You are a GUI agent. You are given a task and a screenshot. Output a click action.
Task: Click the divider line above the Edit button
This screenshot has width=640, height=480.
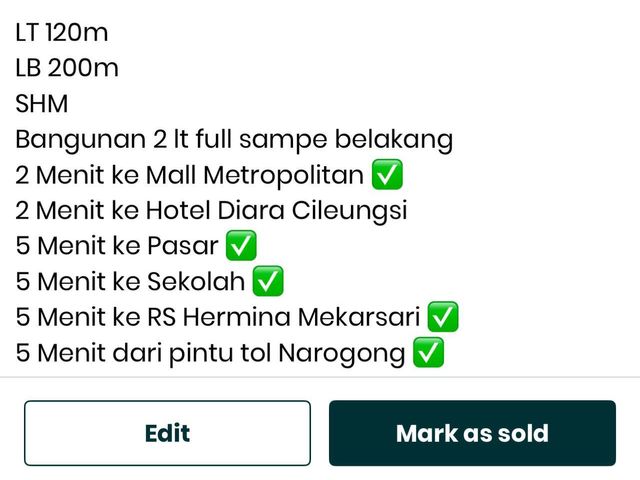point(320,378)
